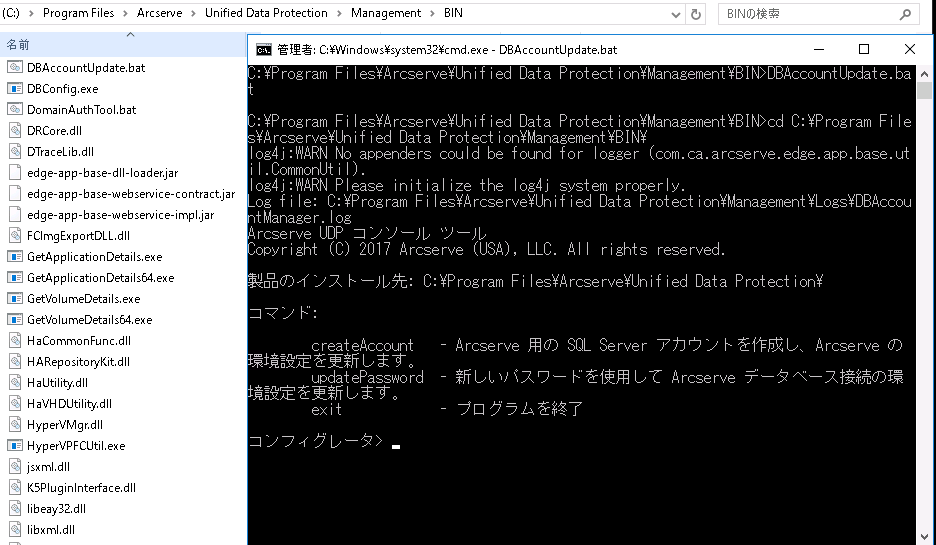This screenshot has width=936, height=545.
Task: Click the DomainAuthTool.bat file icon
Action: click(x=15, y=109)
